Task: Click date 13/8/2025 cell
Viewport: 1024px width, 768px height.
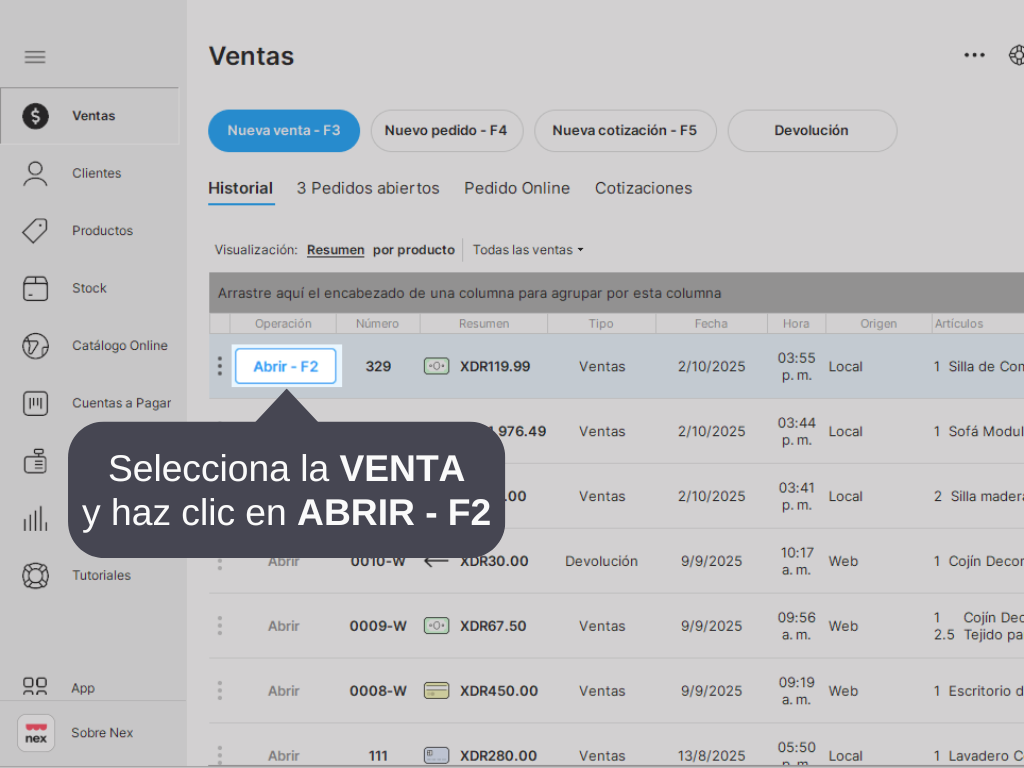Action: click(x=711, y=756)
